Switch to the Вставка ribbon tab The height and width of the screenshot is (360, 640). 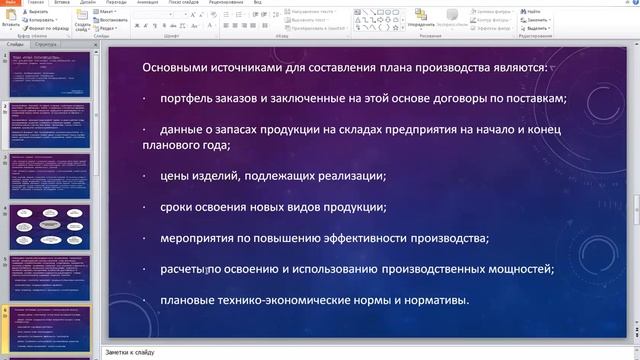62,2
